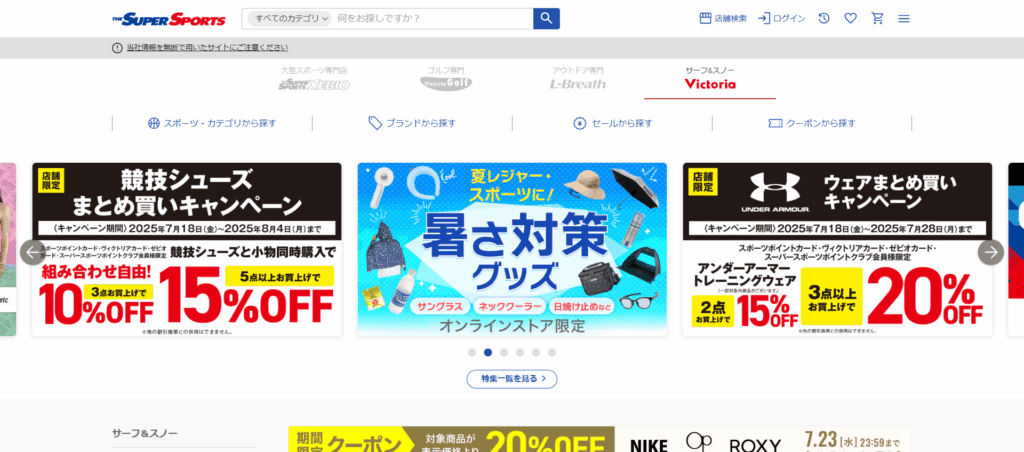
Task: Switch to the L-Breath outdoor tab
Action: pyautogui.click(x=577, y=79)
